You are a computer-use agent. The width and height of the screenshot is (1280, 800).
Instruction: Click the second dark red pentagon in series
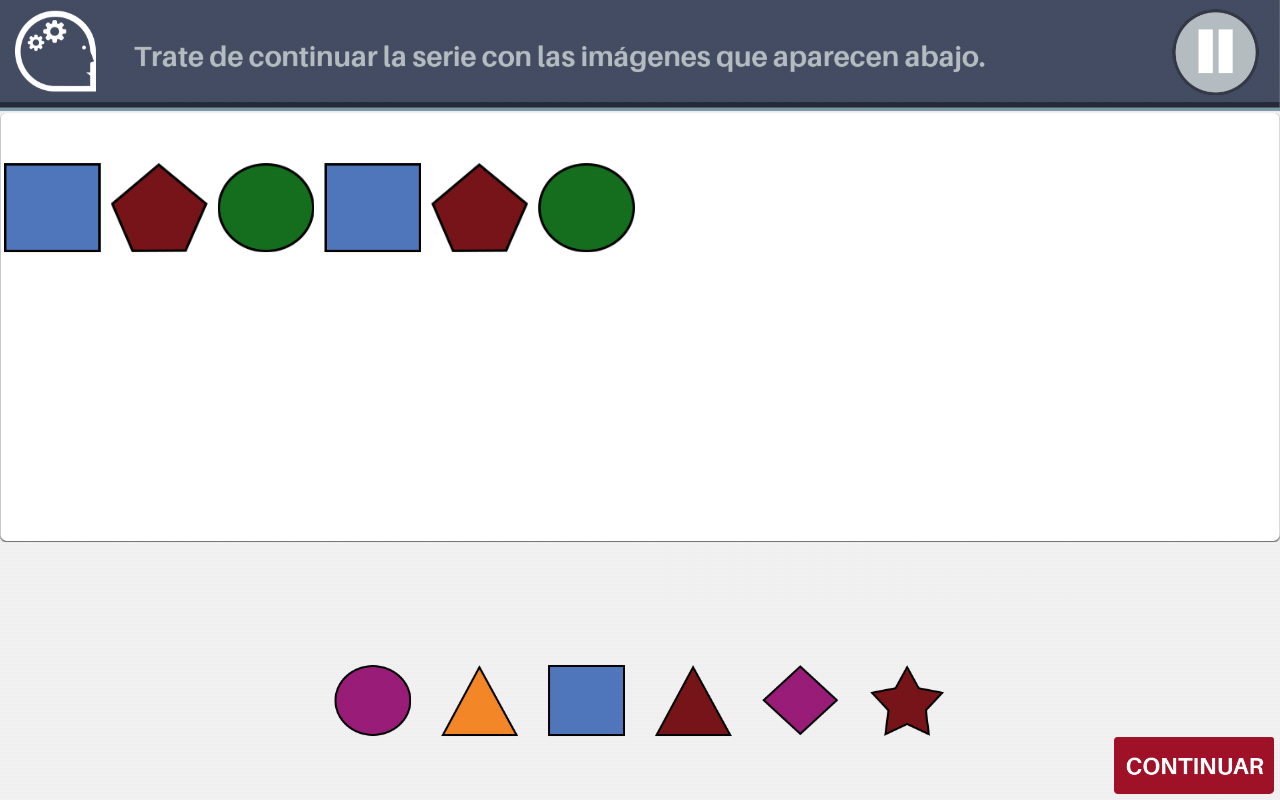tap(479, 210)
